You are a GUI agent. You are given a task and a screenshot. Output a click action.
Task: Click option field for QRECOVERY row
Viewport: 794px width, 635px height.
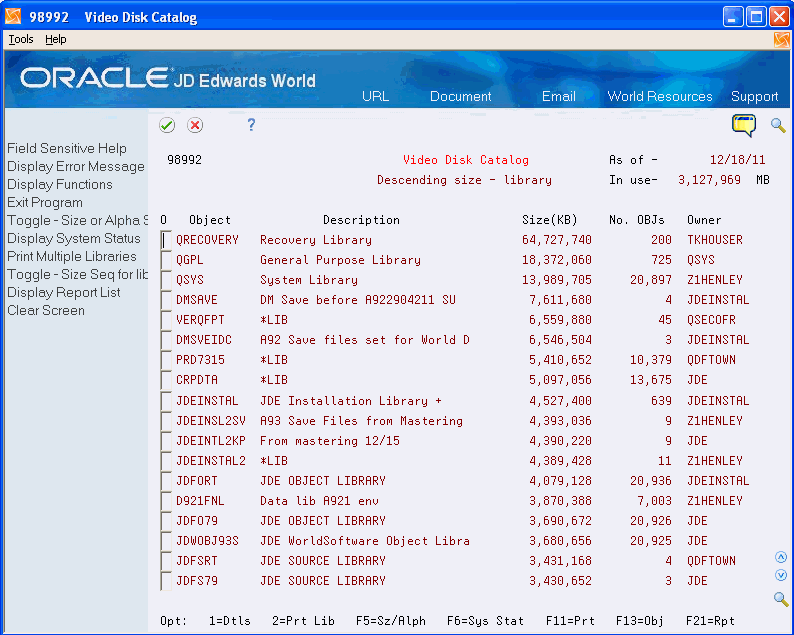coord(166,240)
